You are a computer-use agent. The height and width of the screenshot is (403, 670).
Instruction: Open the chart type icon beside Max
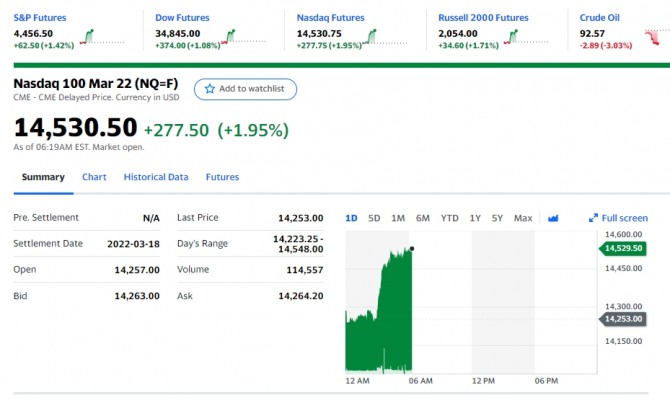(x=554, y=218)
